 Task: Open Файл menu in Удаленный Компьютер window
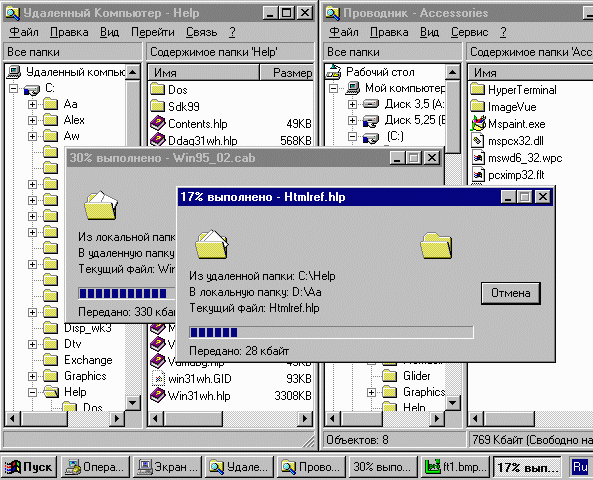(24, 32)
